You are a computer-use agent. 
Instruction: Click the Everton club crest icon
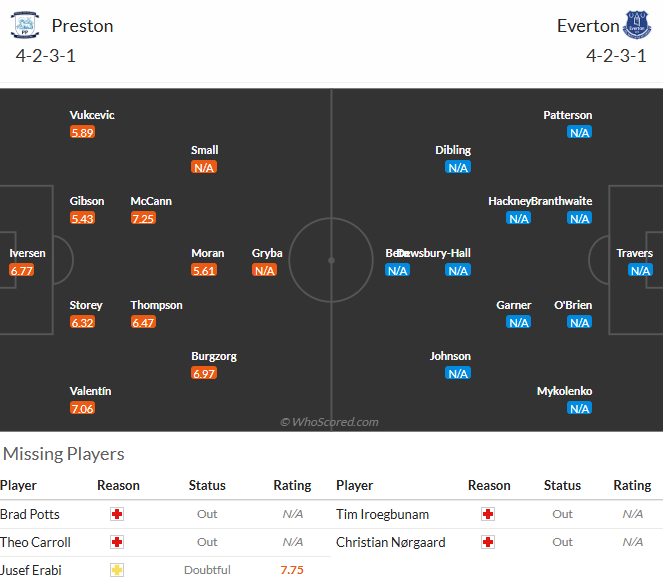coord(637,25)
